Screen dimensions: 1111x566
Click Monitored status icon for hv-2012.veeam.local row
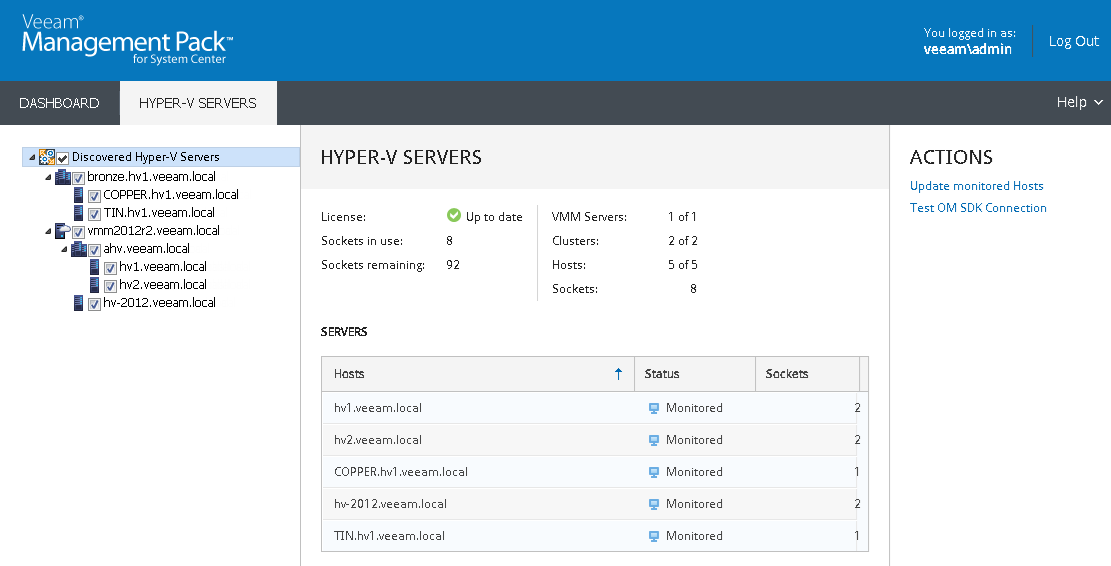[x=654, y=504]
